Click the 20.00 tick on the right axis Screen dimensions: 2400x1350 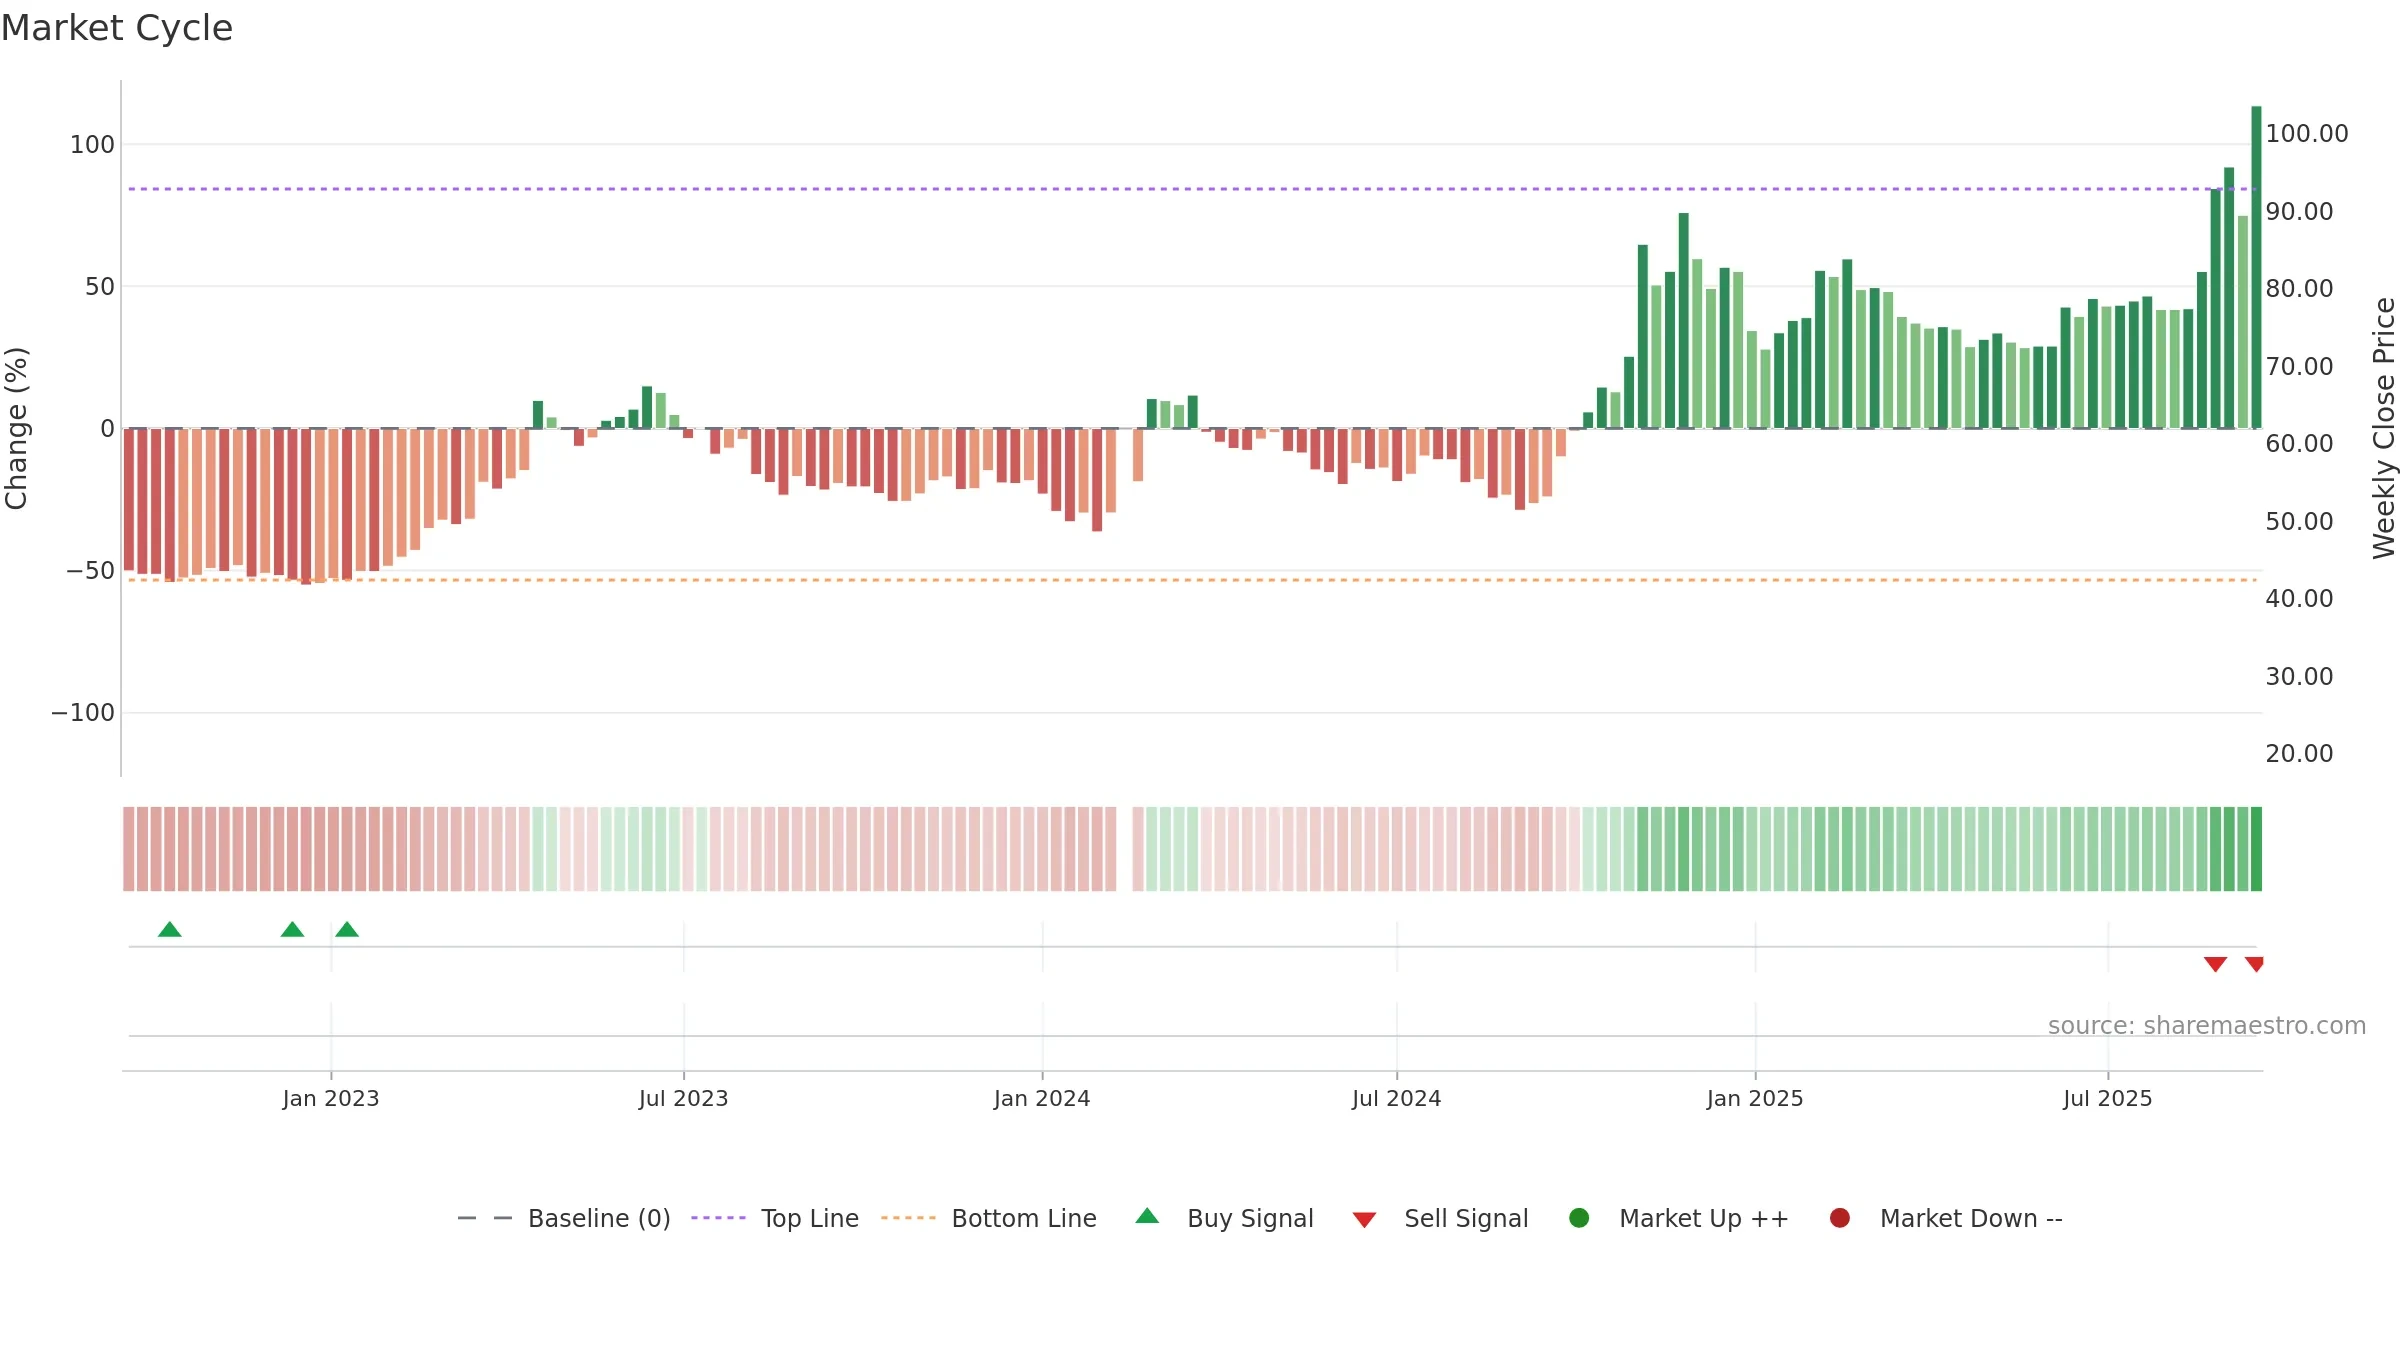[2299, 754]
